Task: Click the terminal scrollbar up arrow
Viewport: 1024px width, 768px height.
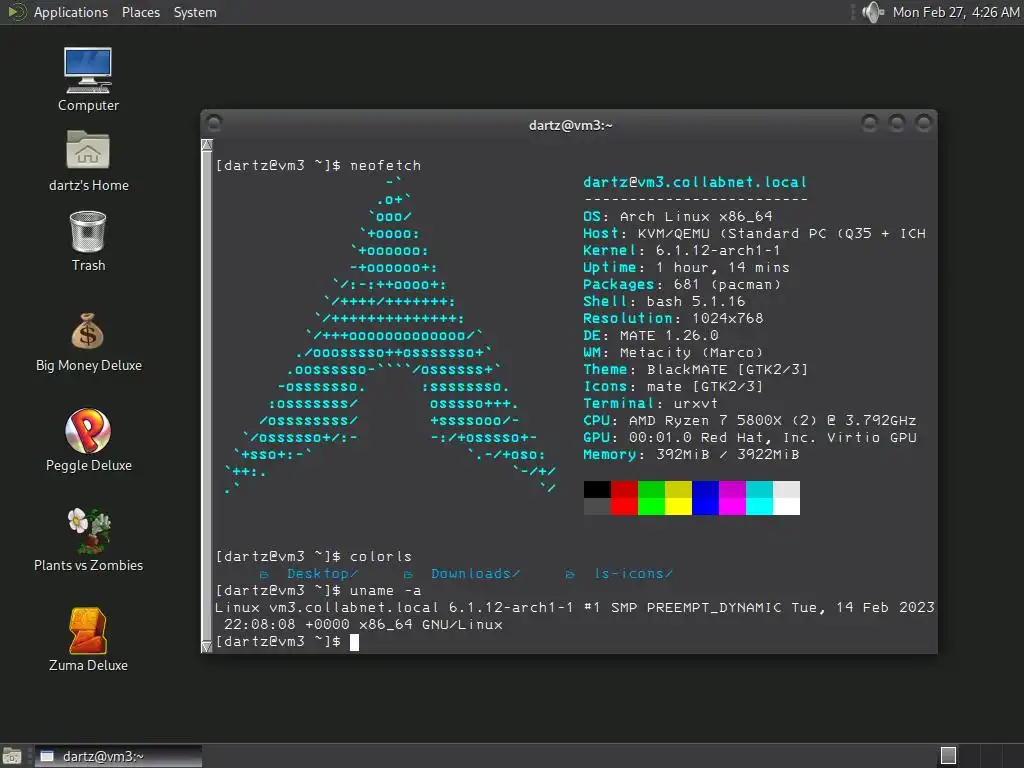Action: 207,145
